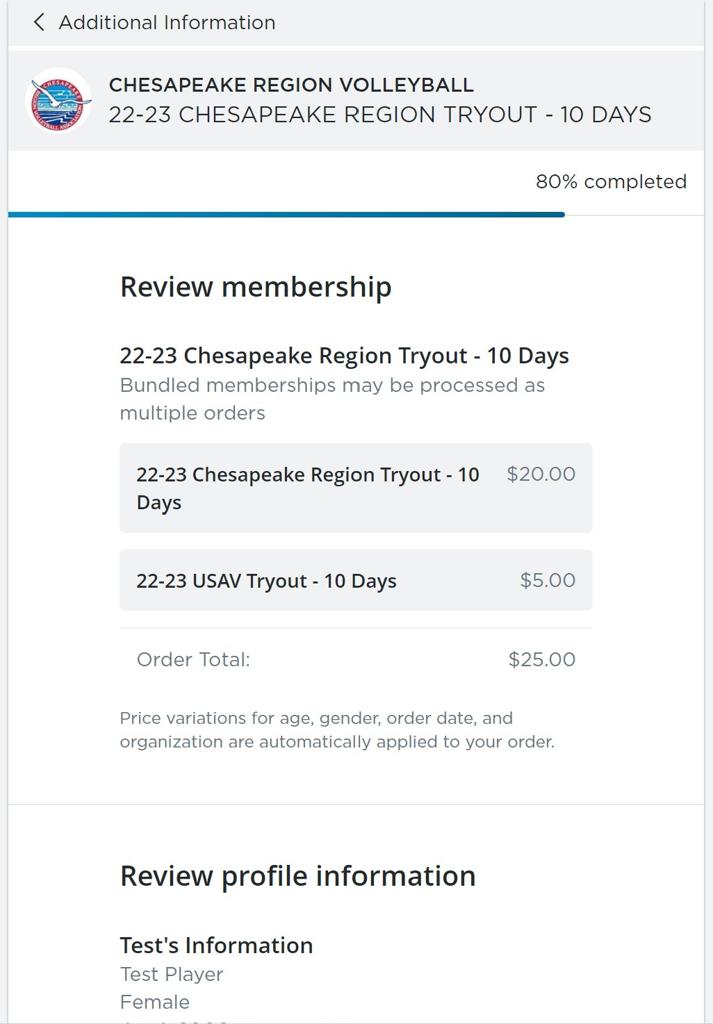Screen dimensions: 713x1024
Task: Click the $5.00 price on the USAV Tryout
Action: [547, 580]
